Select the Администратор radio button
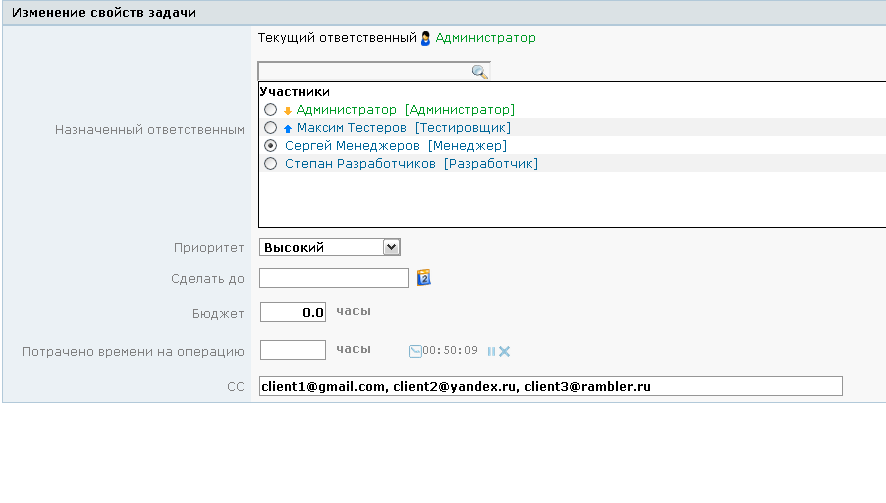 click(x=270, y=110)
